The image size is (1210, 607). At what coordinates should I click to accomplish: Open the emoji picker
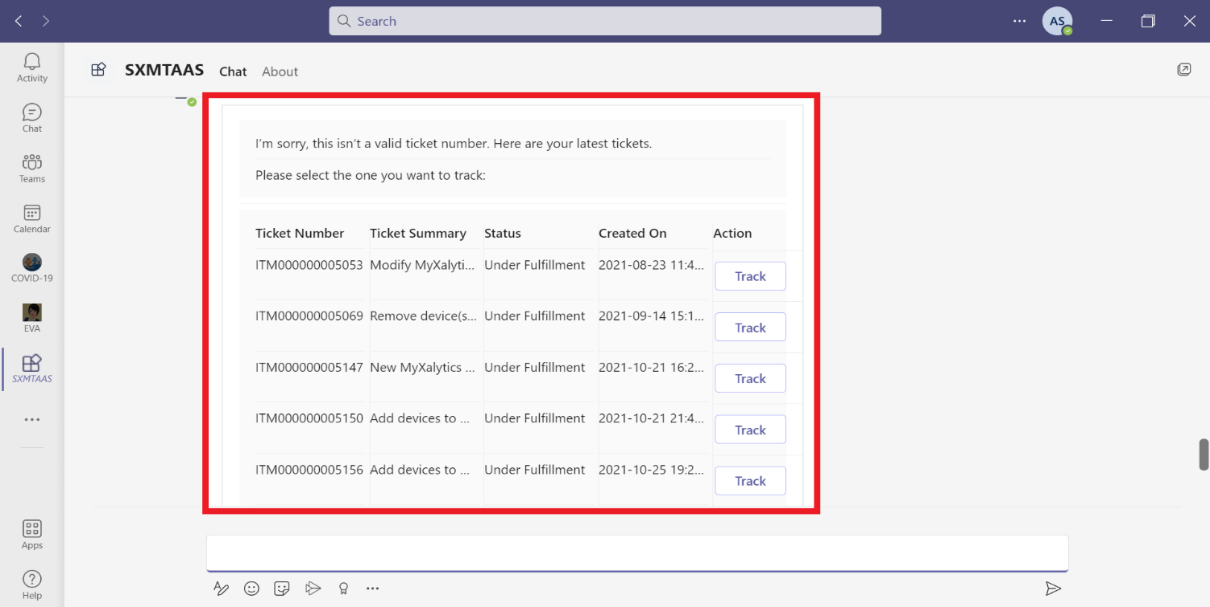pyautogui.click(x=251, y=588)
